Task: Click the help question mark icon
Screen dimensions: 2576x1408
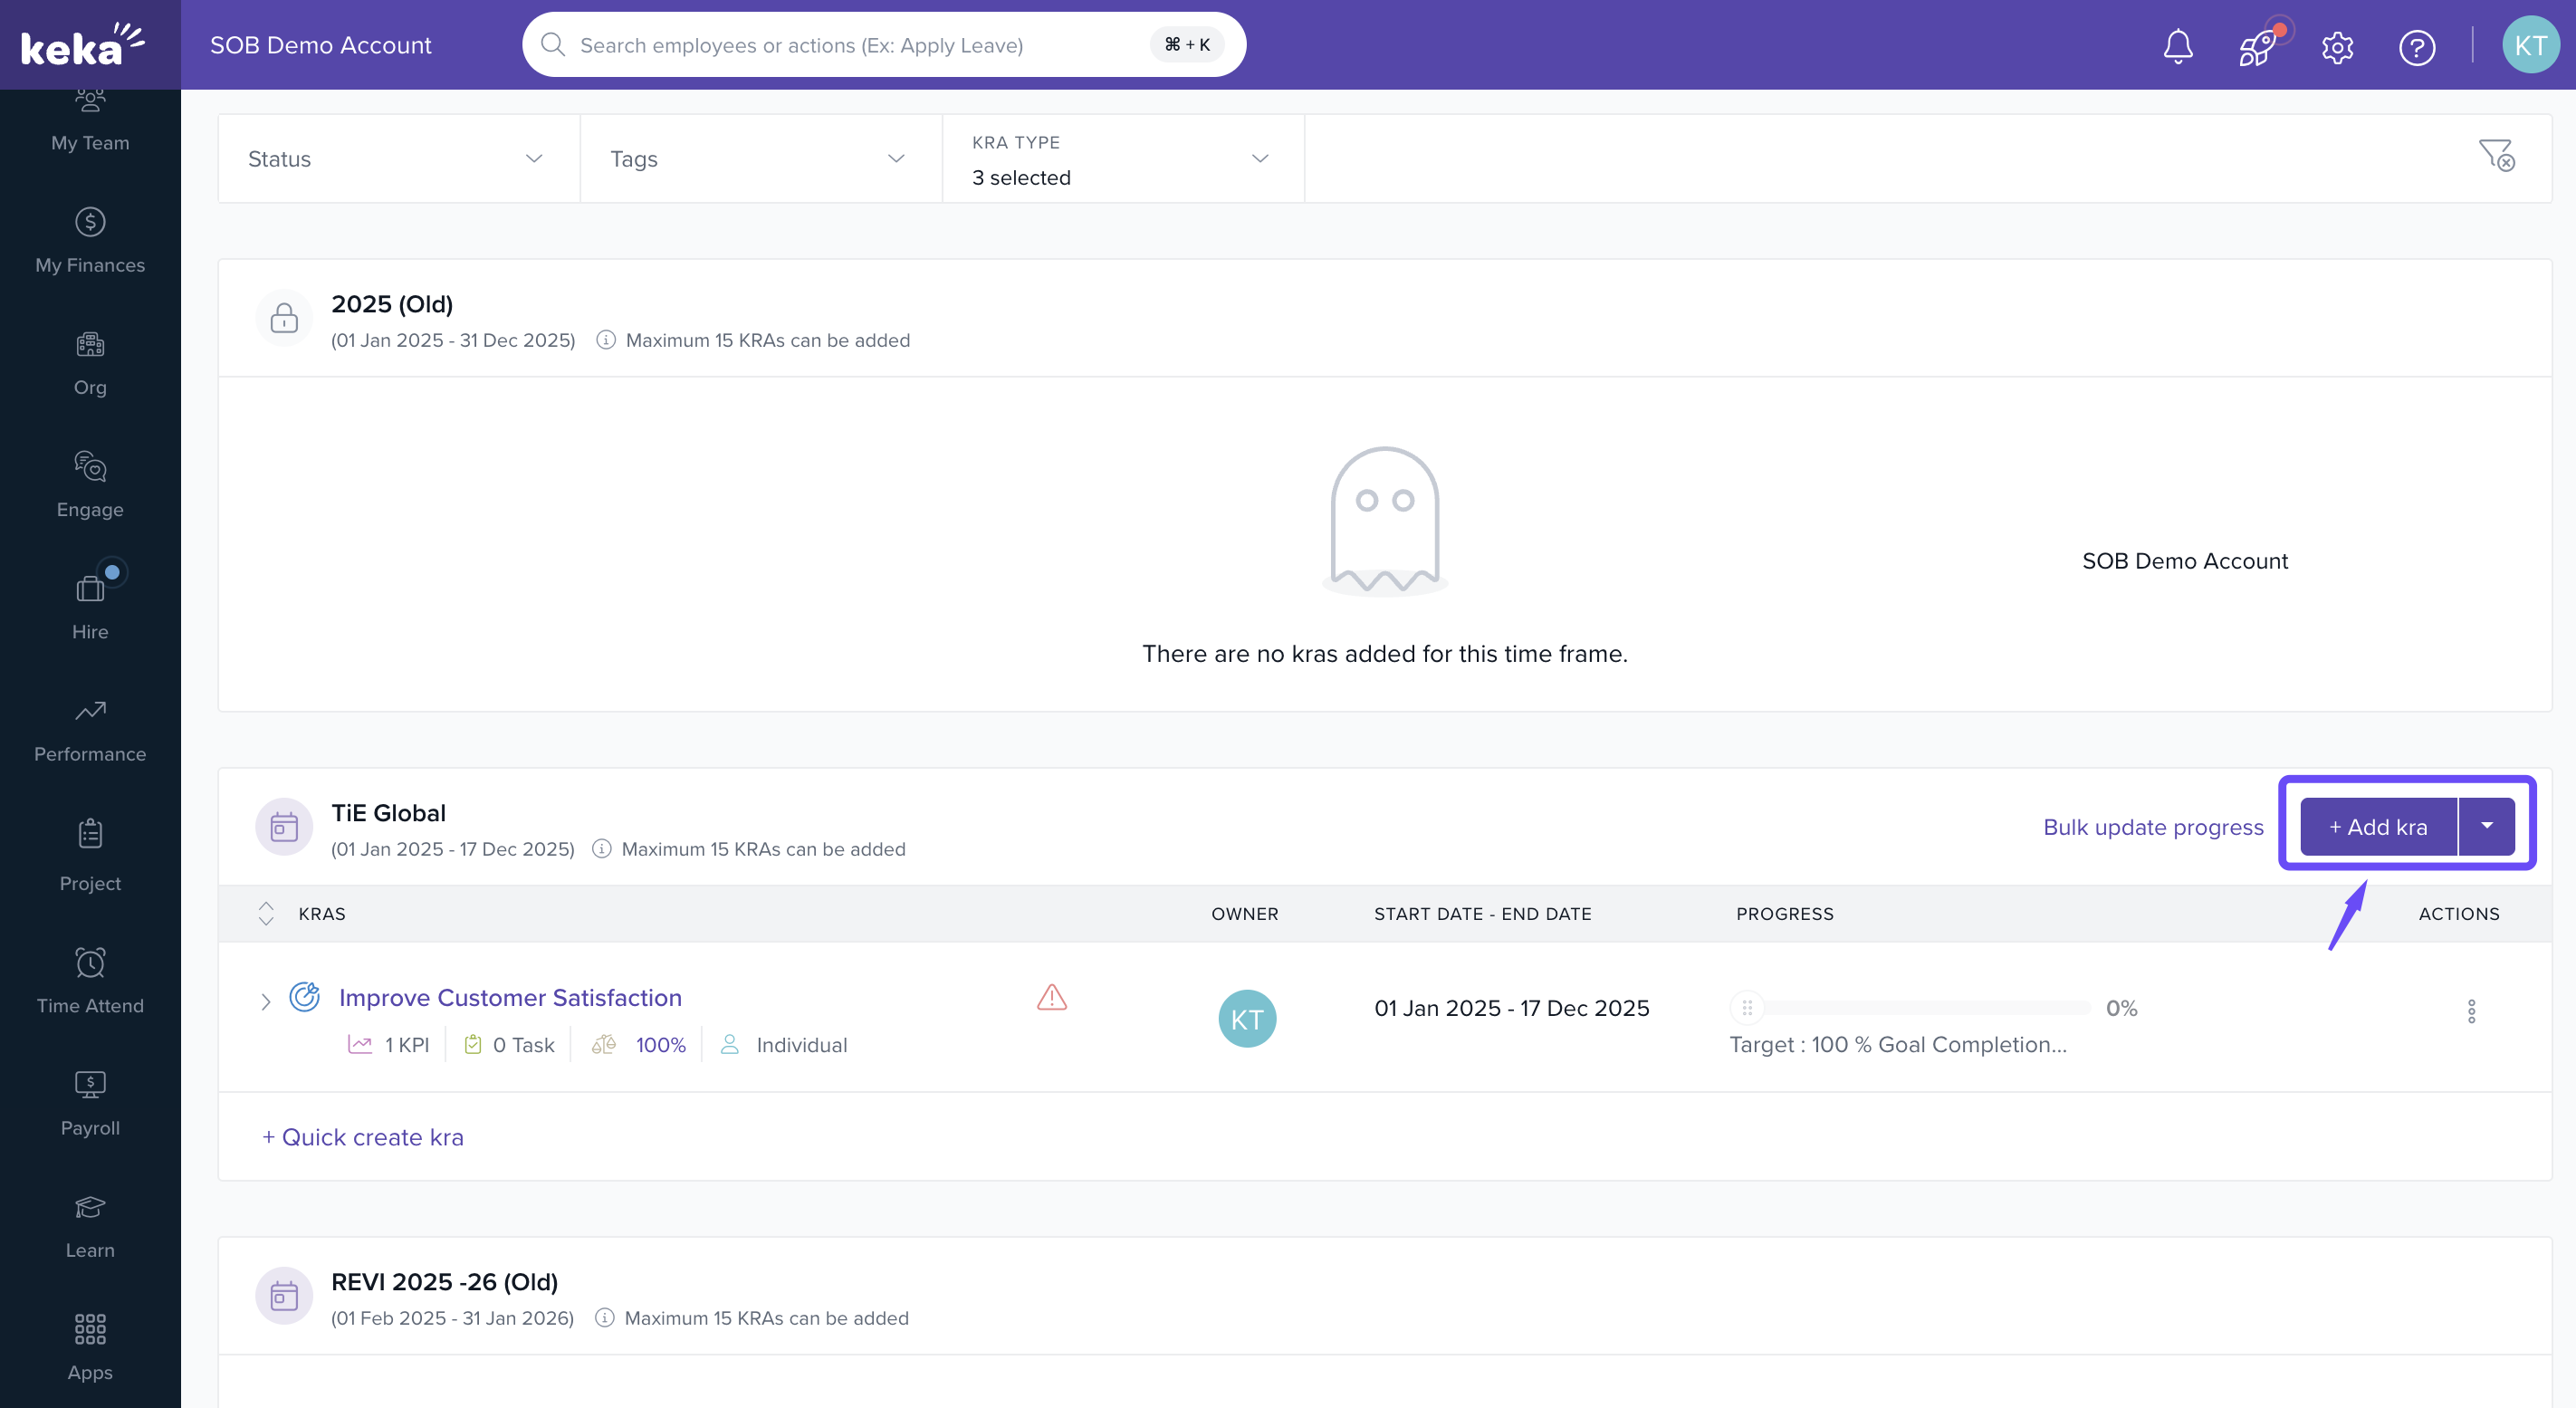Action: pyautogui.click(x=2416, y=47)
